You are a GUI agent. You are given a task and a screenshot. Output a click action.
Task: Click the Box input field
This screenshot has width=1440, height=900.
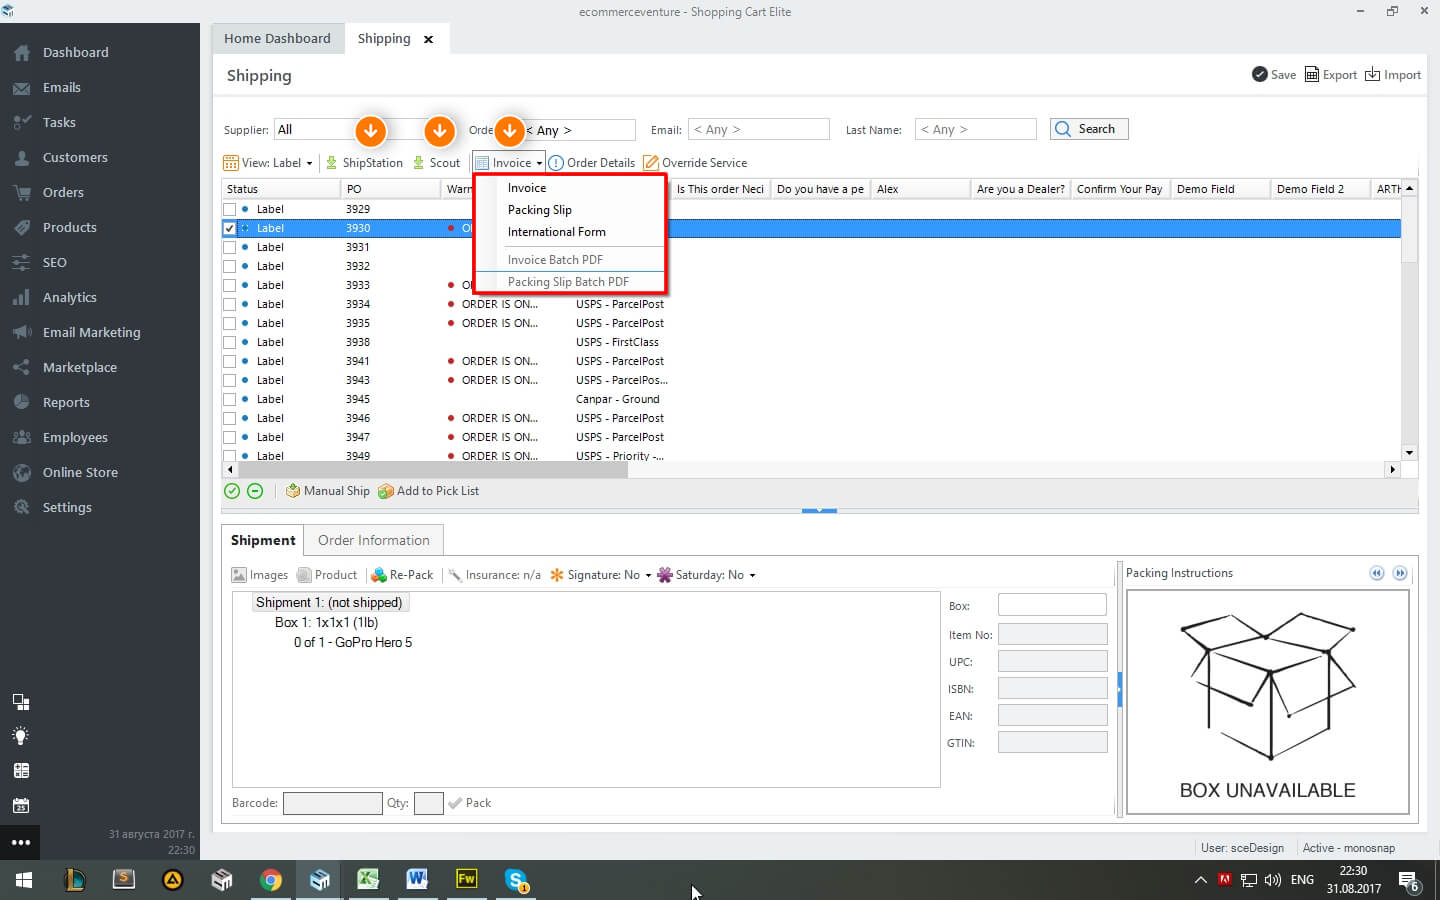click(1052, 605)
